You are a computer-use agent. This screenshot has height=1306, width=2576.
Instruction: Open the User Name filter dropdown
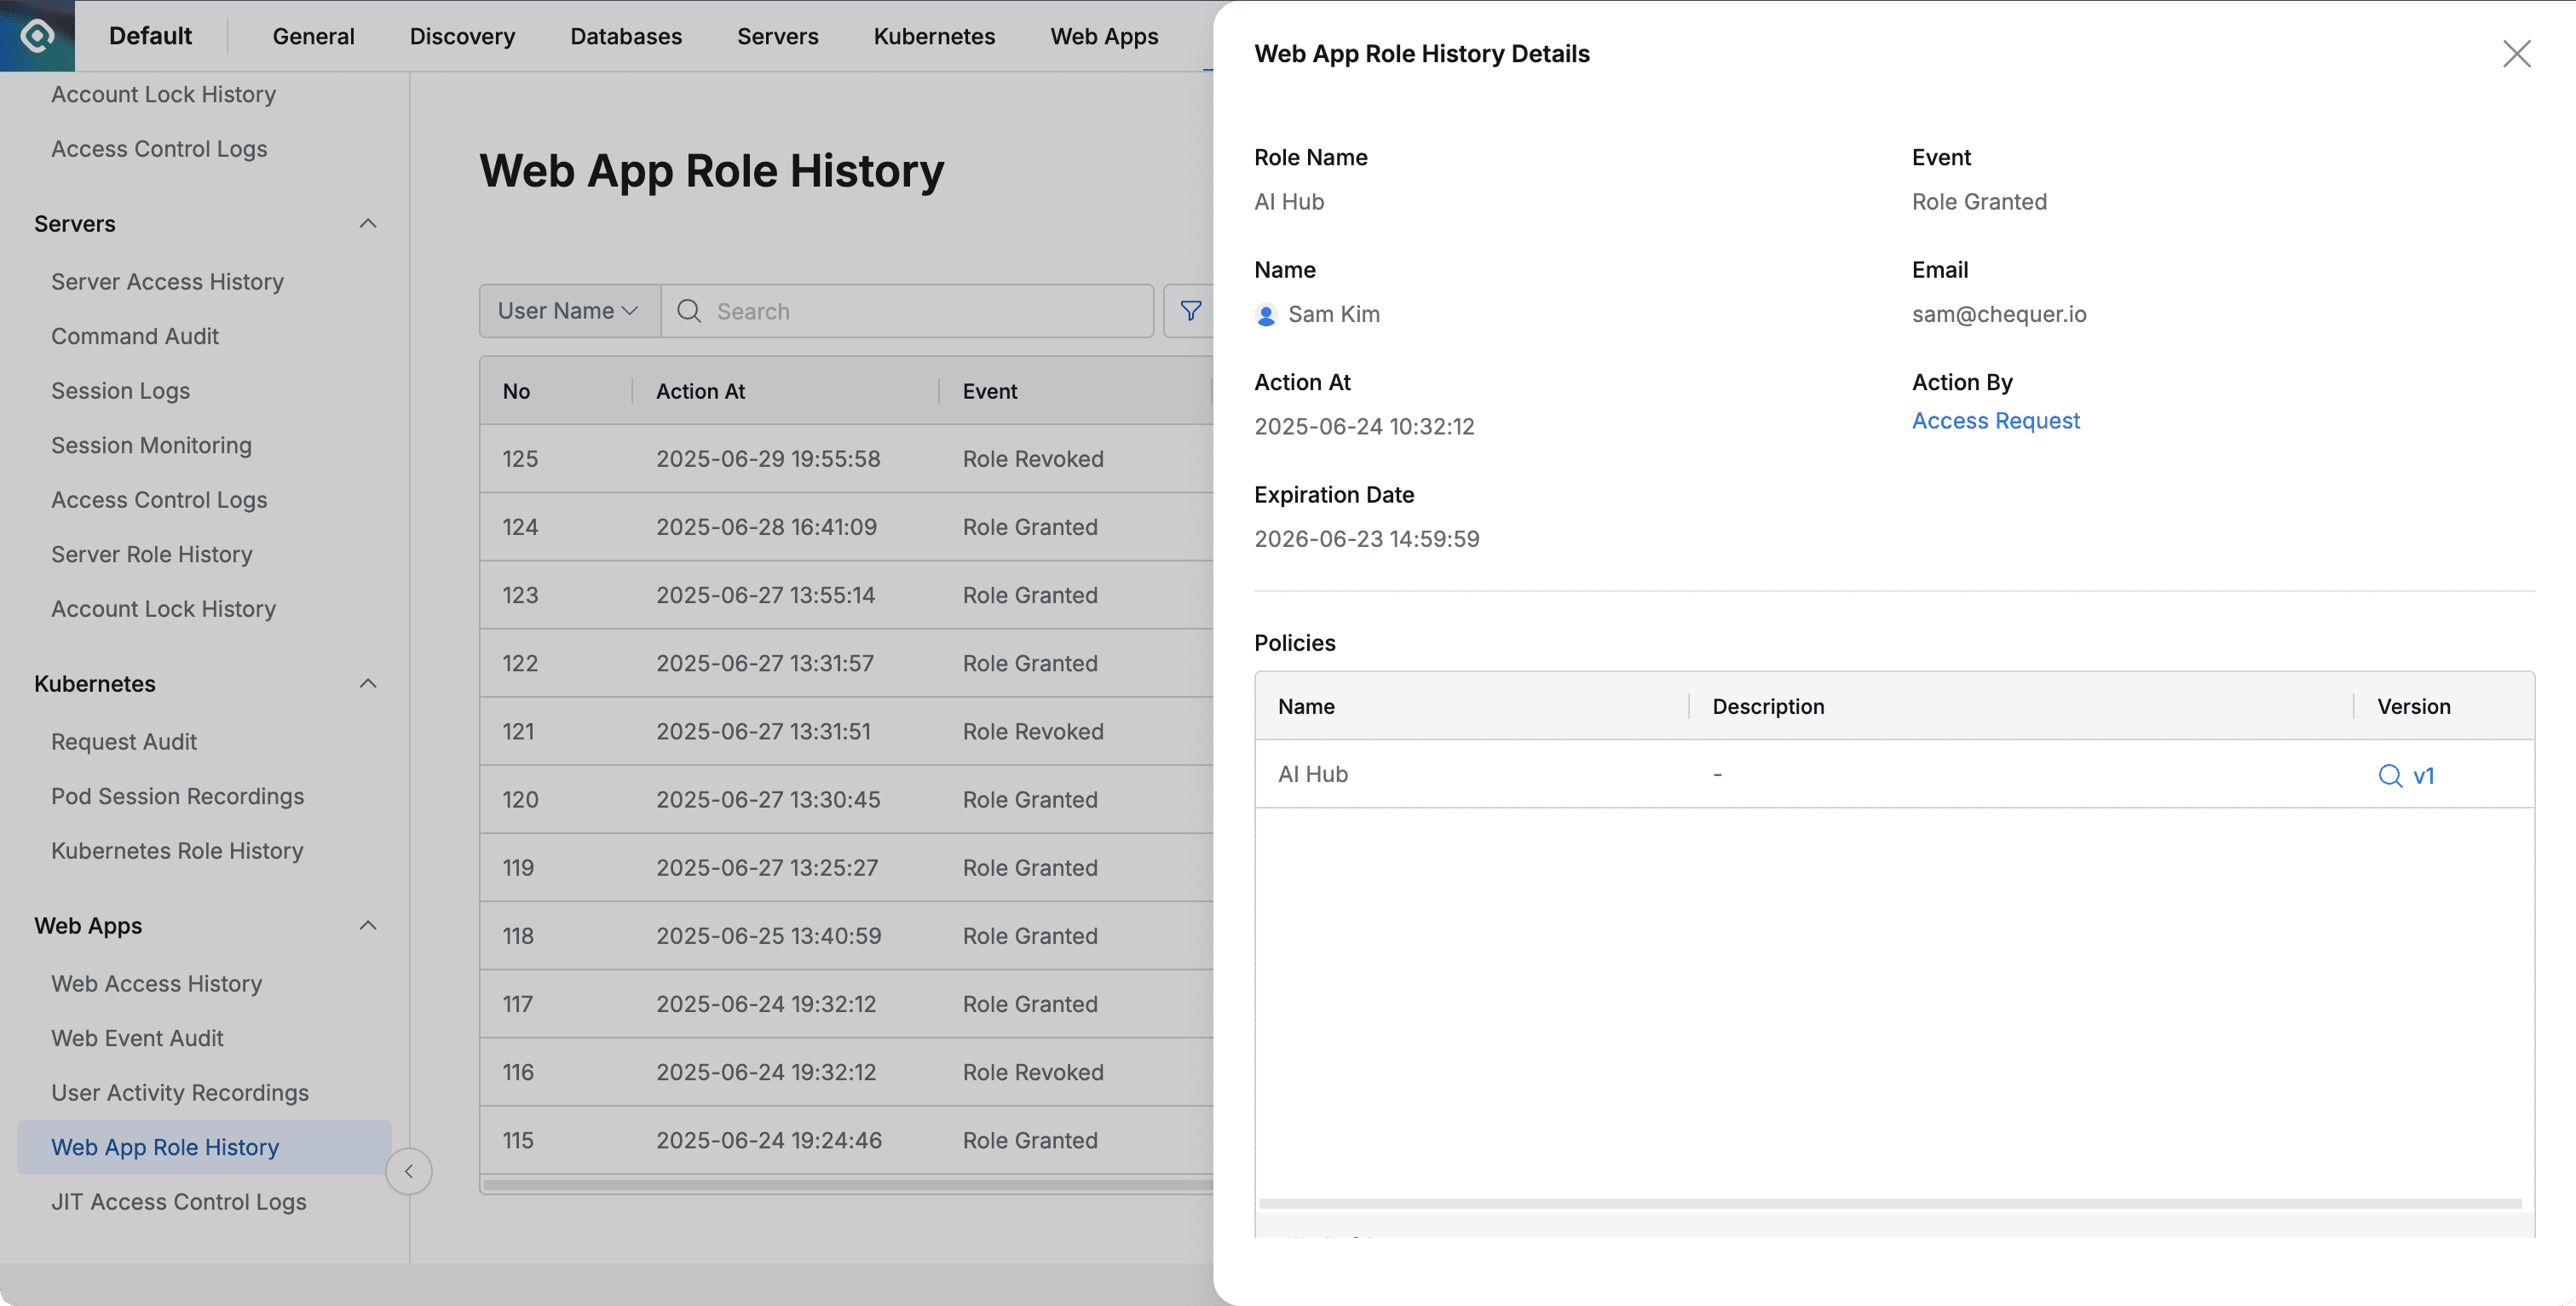[566, 310]
